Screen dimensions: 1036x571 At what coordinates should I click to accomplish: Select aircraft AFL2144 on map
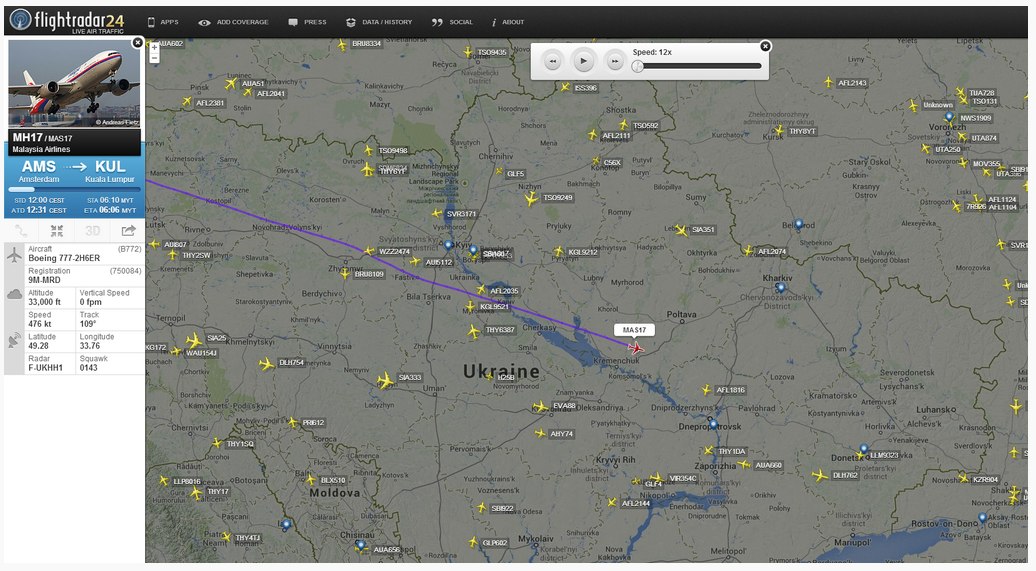612,502
